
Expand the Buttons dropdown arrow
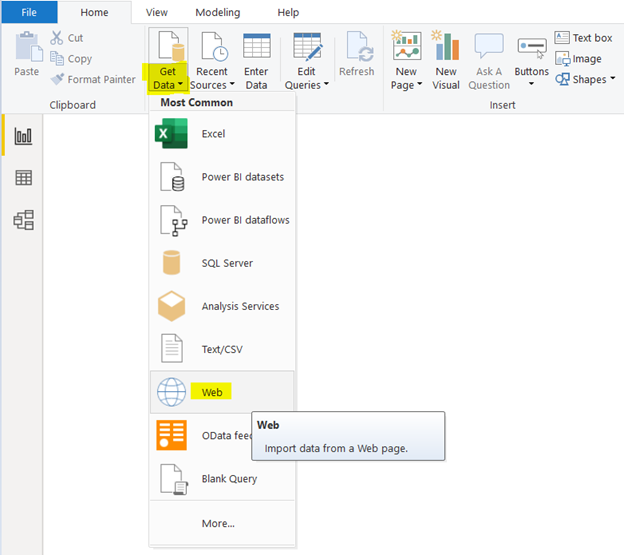tap(531, 84)
